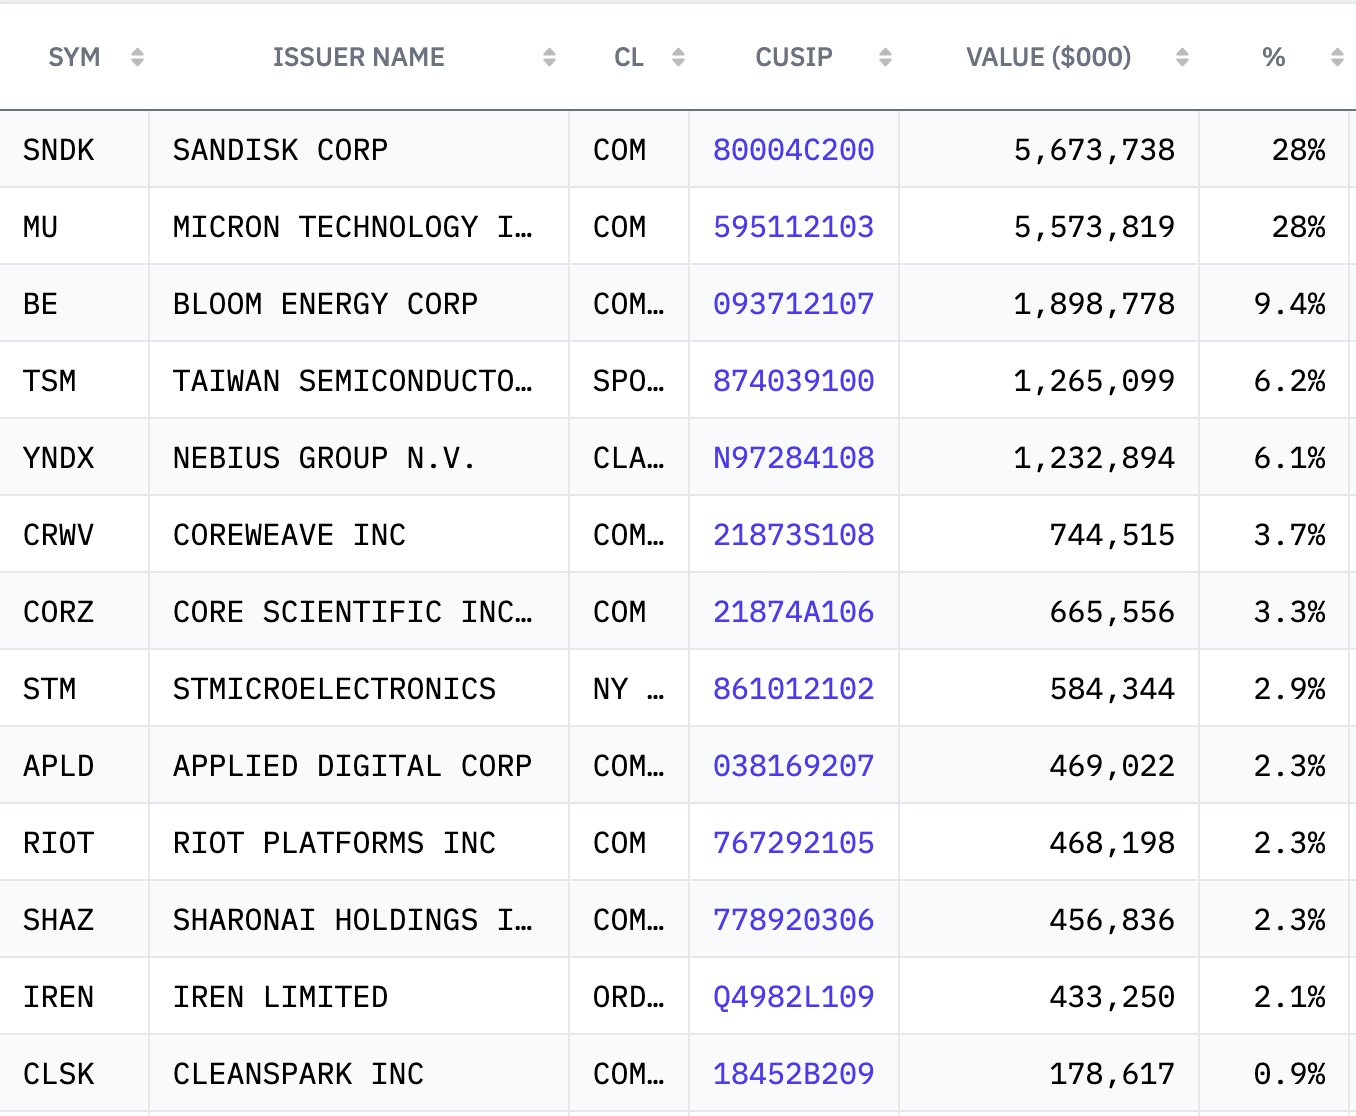The height and width of the screenshot is (1116, 1356).
Task: Toggle sorting with the CL column icon
Action: pyautogui.click(x=678, y=58)
